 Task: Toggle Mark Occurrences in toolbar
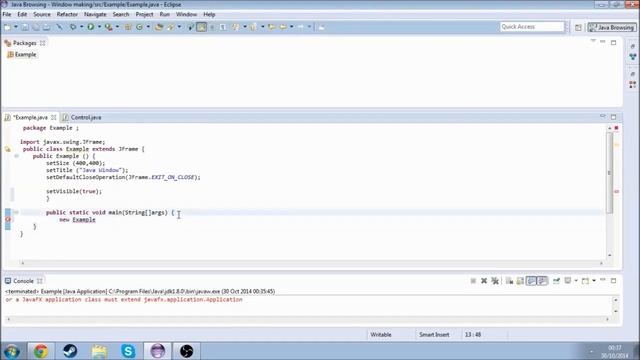[x=202, y=27]
